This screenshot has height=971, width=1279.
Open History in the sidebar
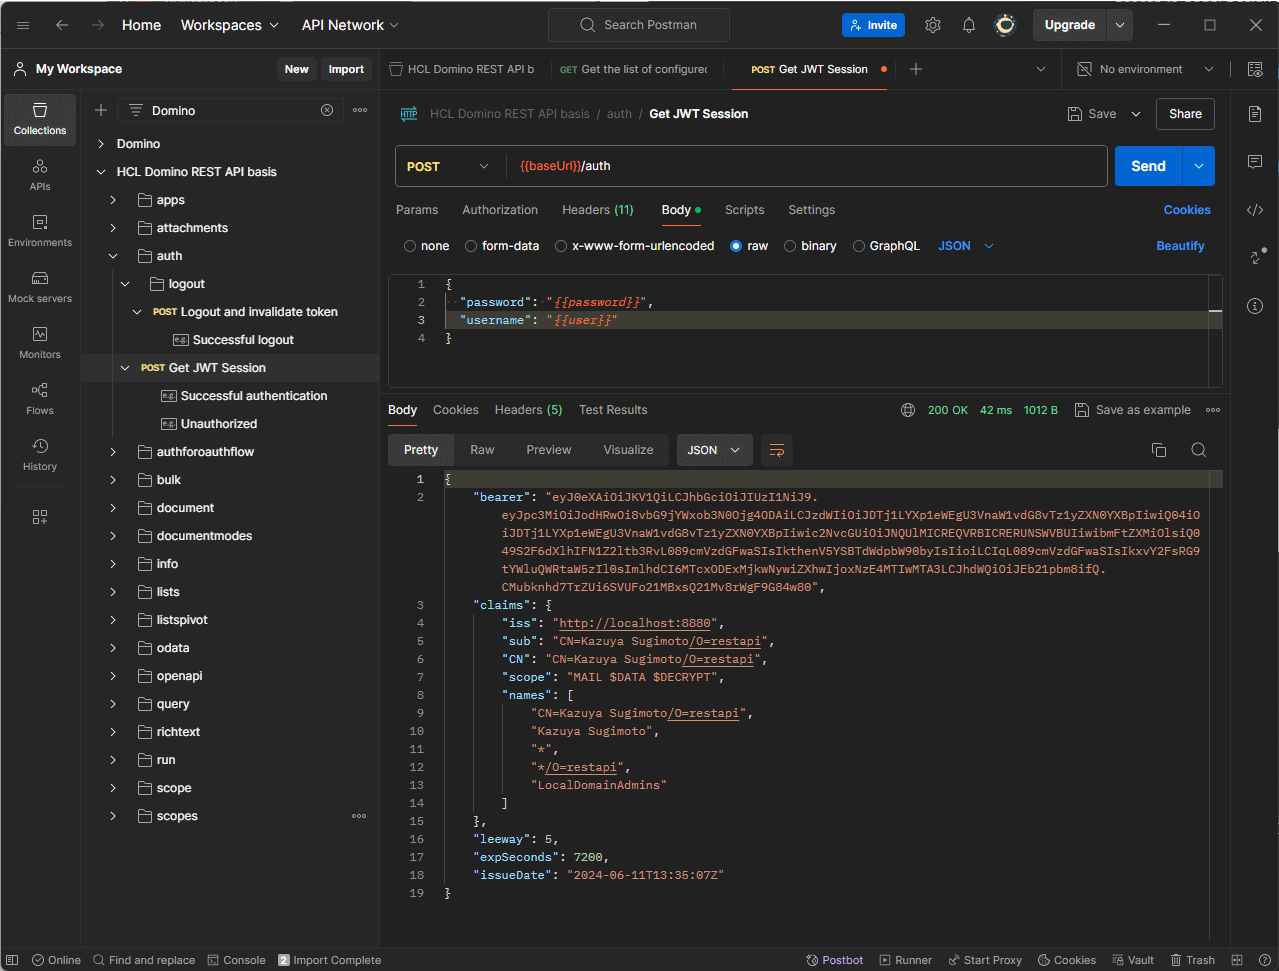point(40,454)
